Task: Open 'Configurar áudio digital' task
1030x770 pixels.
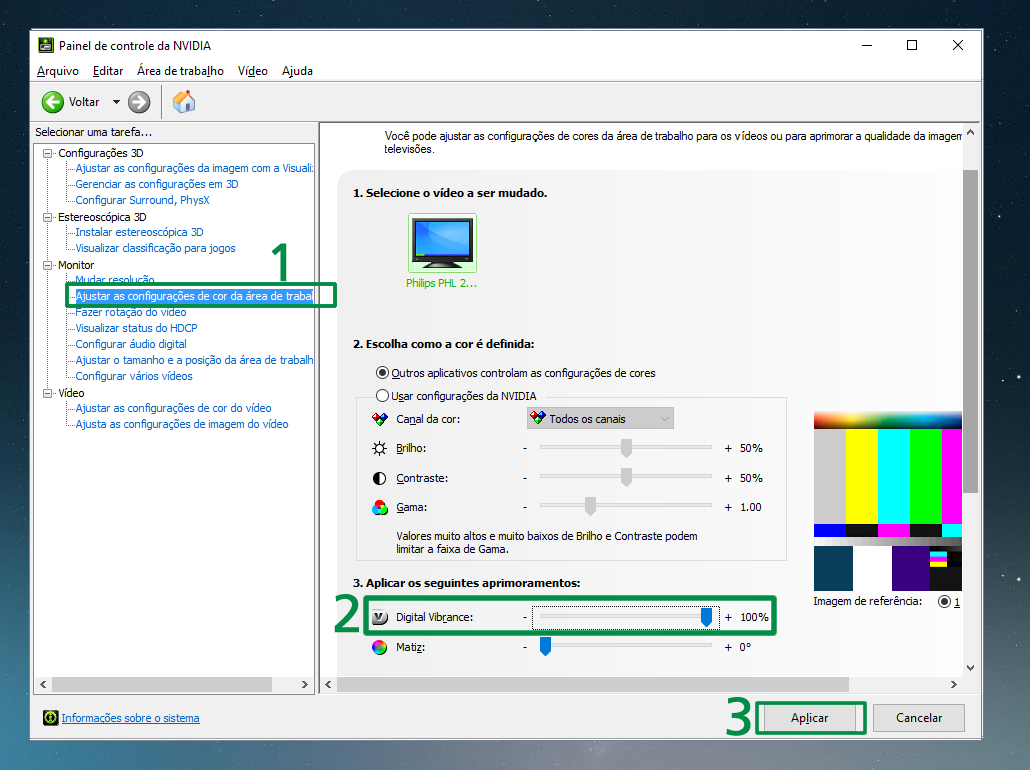Action: click(x=131, y=344)
